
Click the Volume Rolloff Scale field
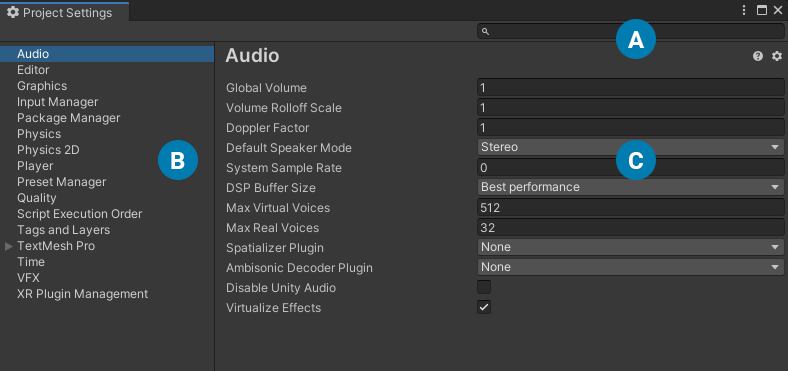pyautogui.click(x=631, y=108)
